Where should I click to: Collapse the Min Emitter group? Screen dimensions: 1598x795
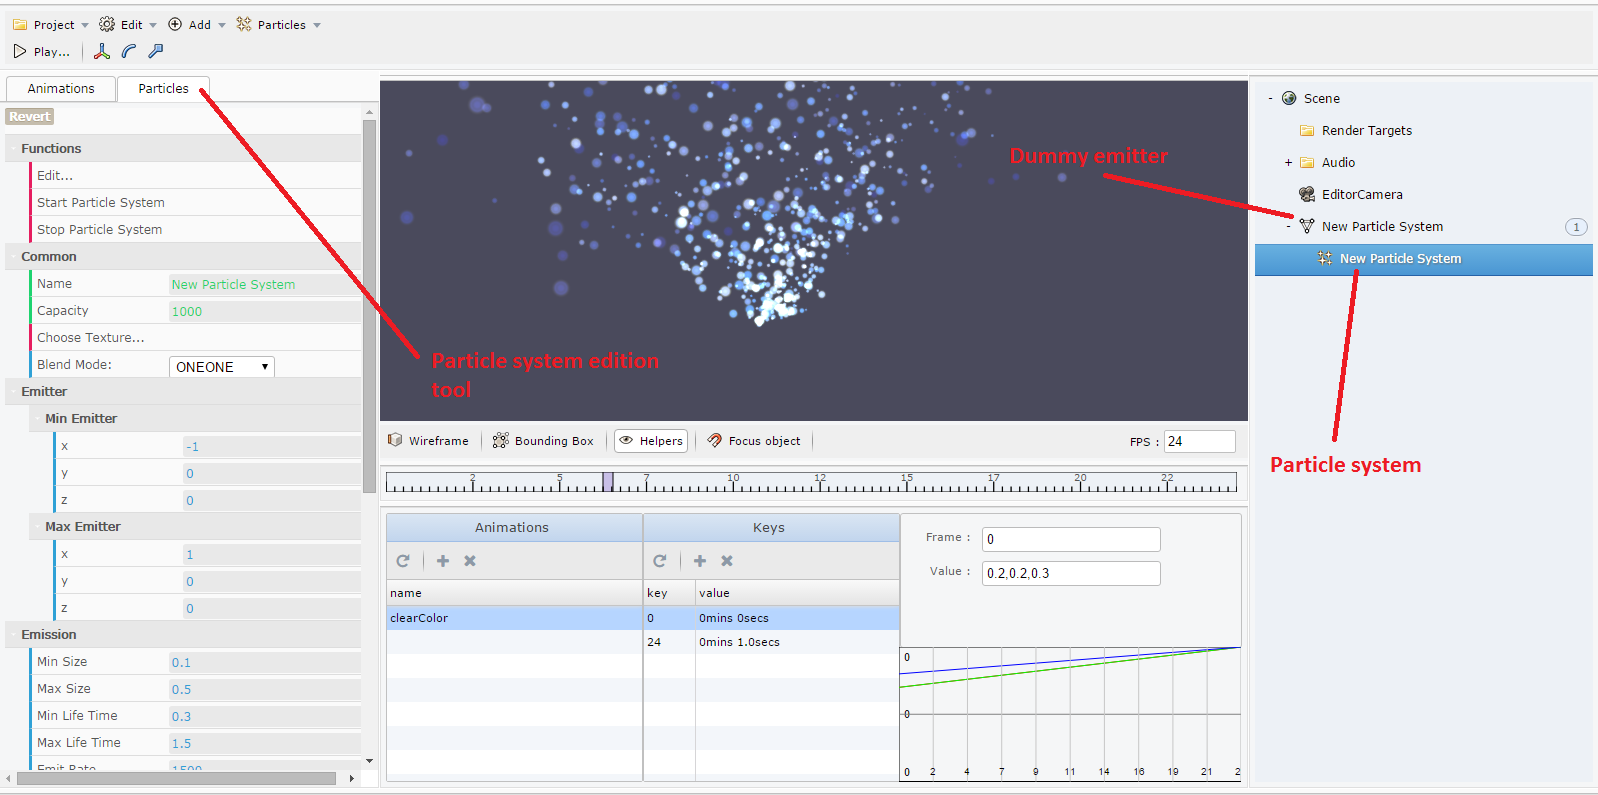click(x=195, y=418)
